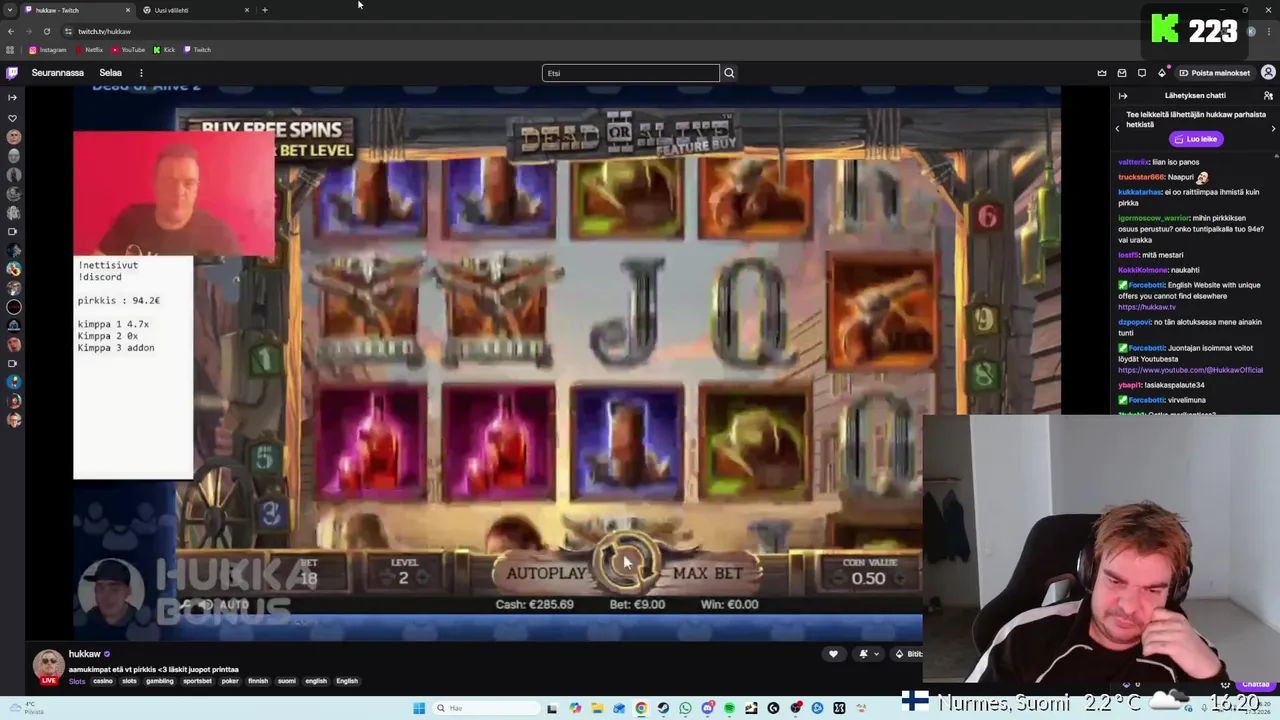
Task: Open the hukkaw.tv link in chat
Action: (x=1147, y=307)
